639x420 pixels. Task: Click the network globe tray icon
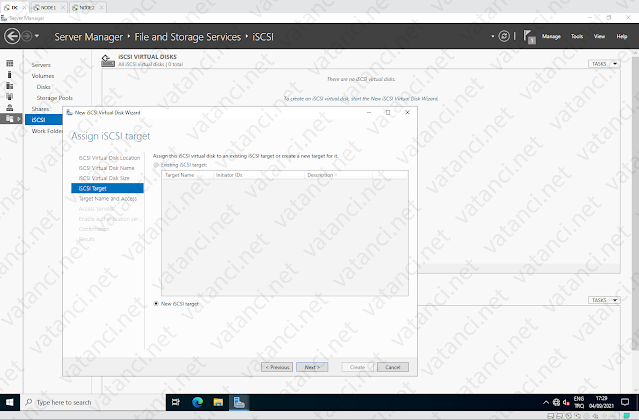[556, 402]
